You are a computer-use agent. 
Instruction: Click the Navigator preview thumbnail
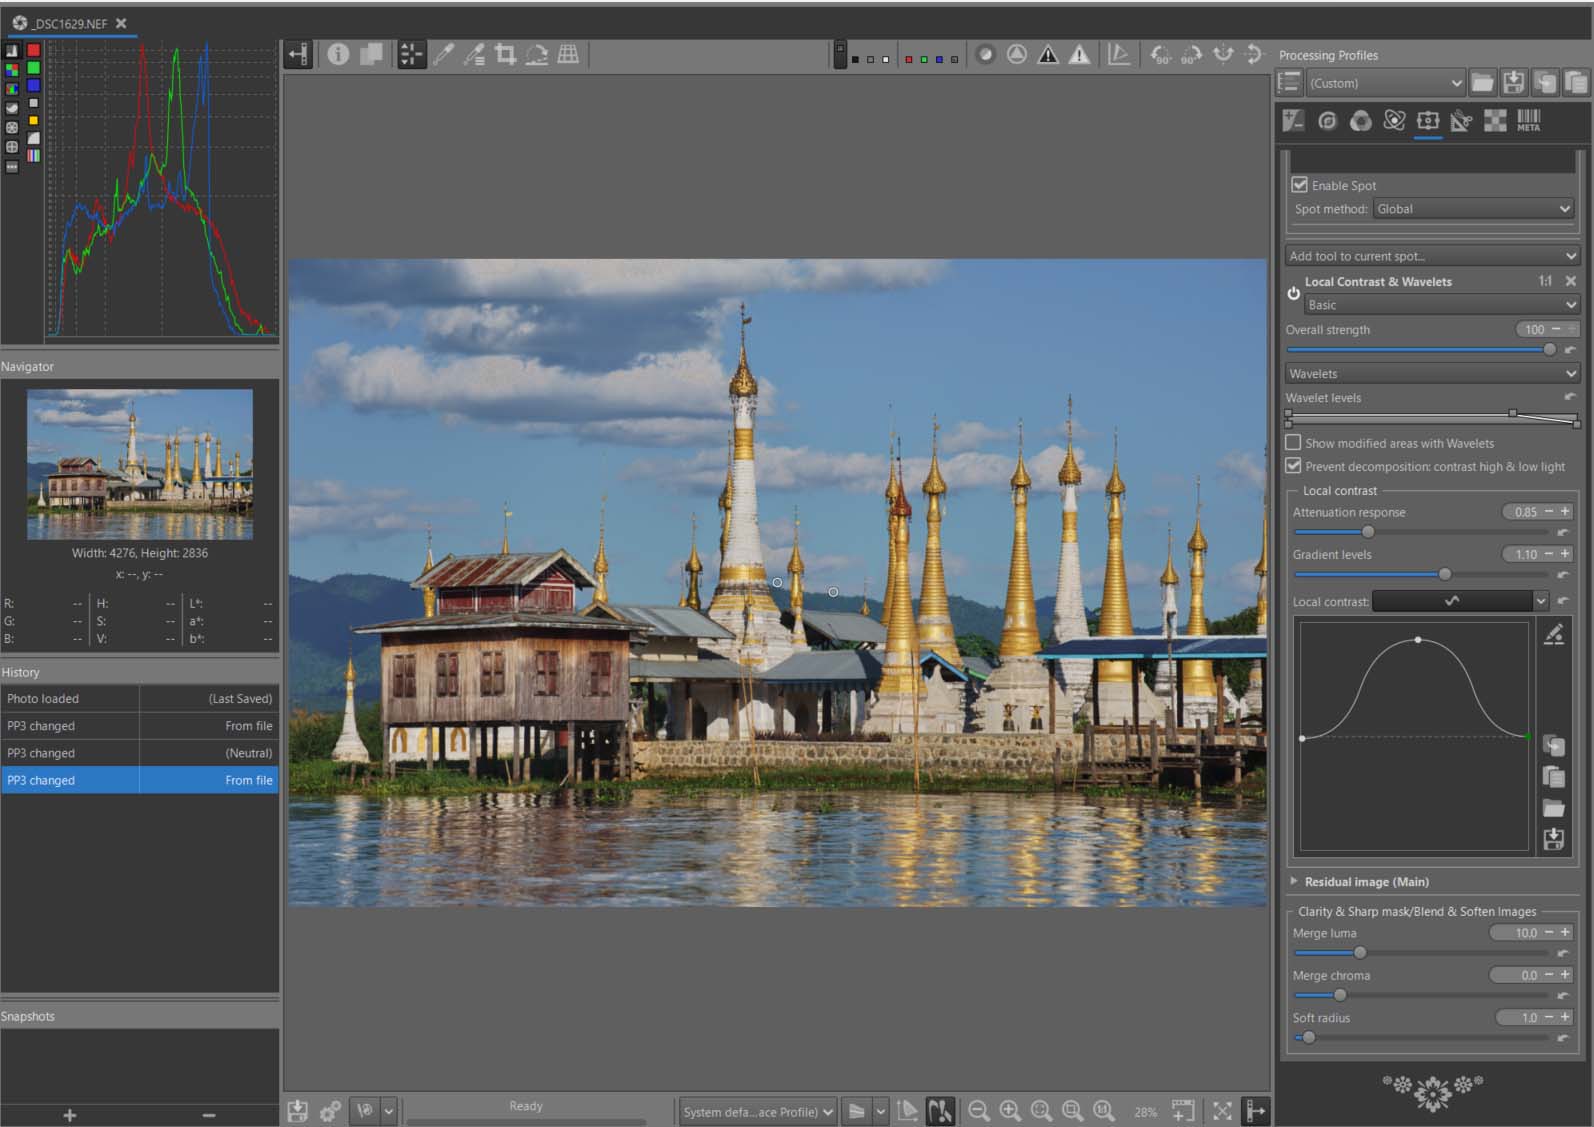pos(140,465)
